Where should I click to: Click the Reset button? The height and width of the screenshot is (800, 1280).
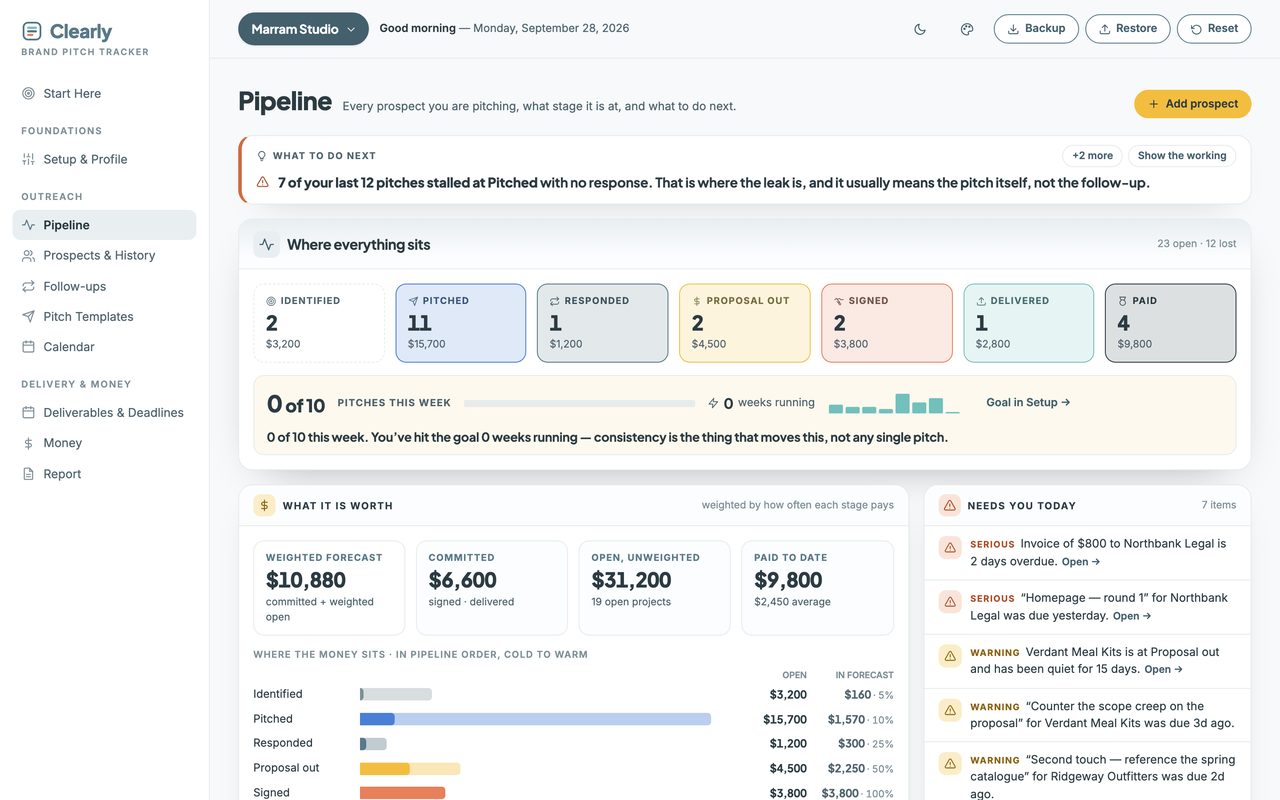(x=1214, y=29)
